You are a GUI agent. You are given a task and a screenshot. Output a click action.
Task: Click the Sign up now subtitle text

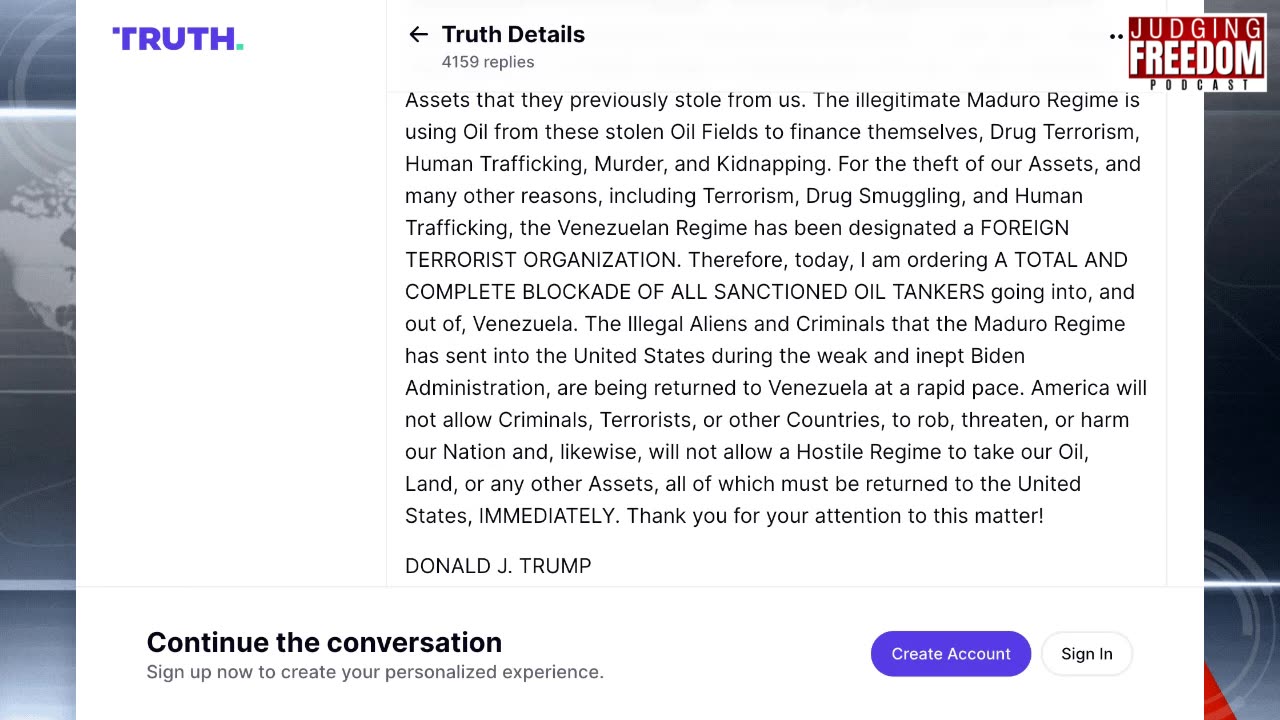coord(375,672)
